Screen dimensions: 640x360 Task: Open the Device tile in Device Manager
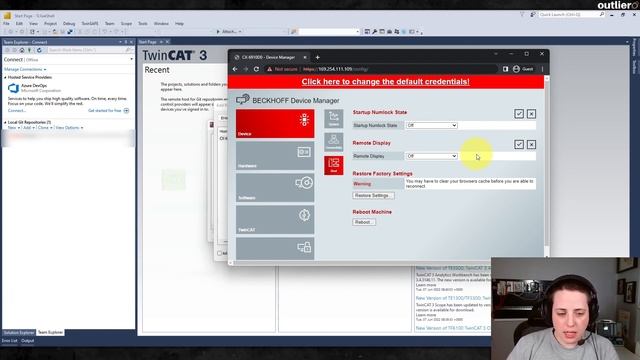(275, 124)
